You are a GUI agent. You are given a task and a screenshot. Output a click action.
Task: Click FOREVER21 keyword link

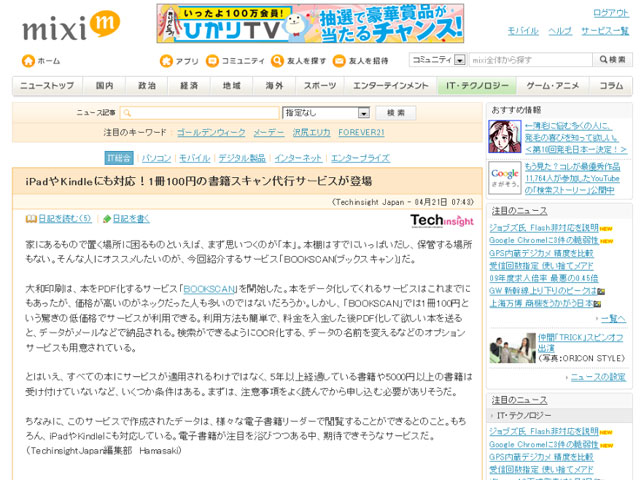tap(361, 133)
